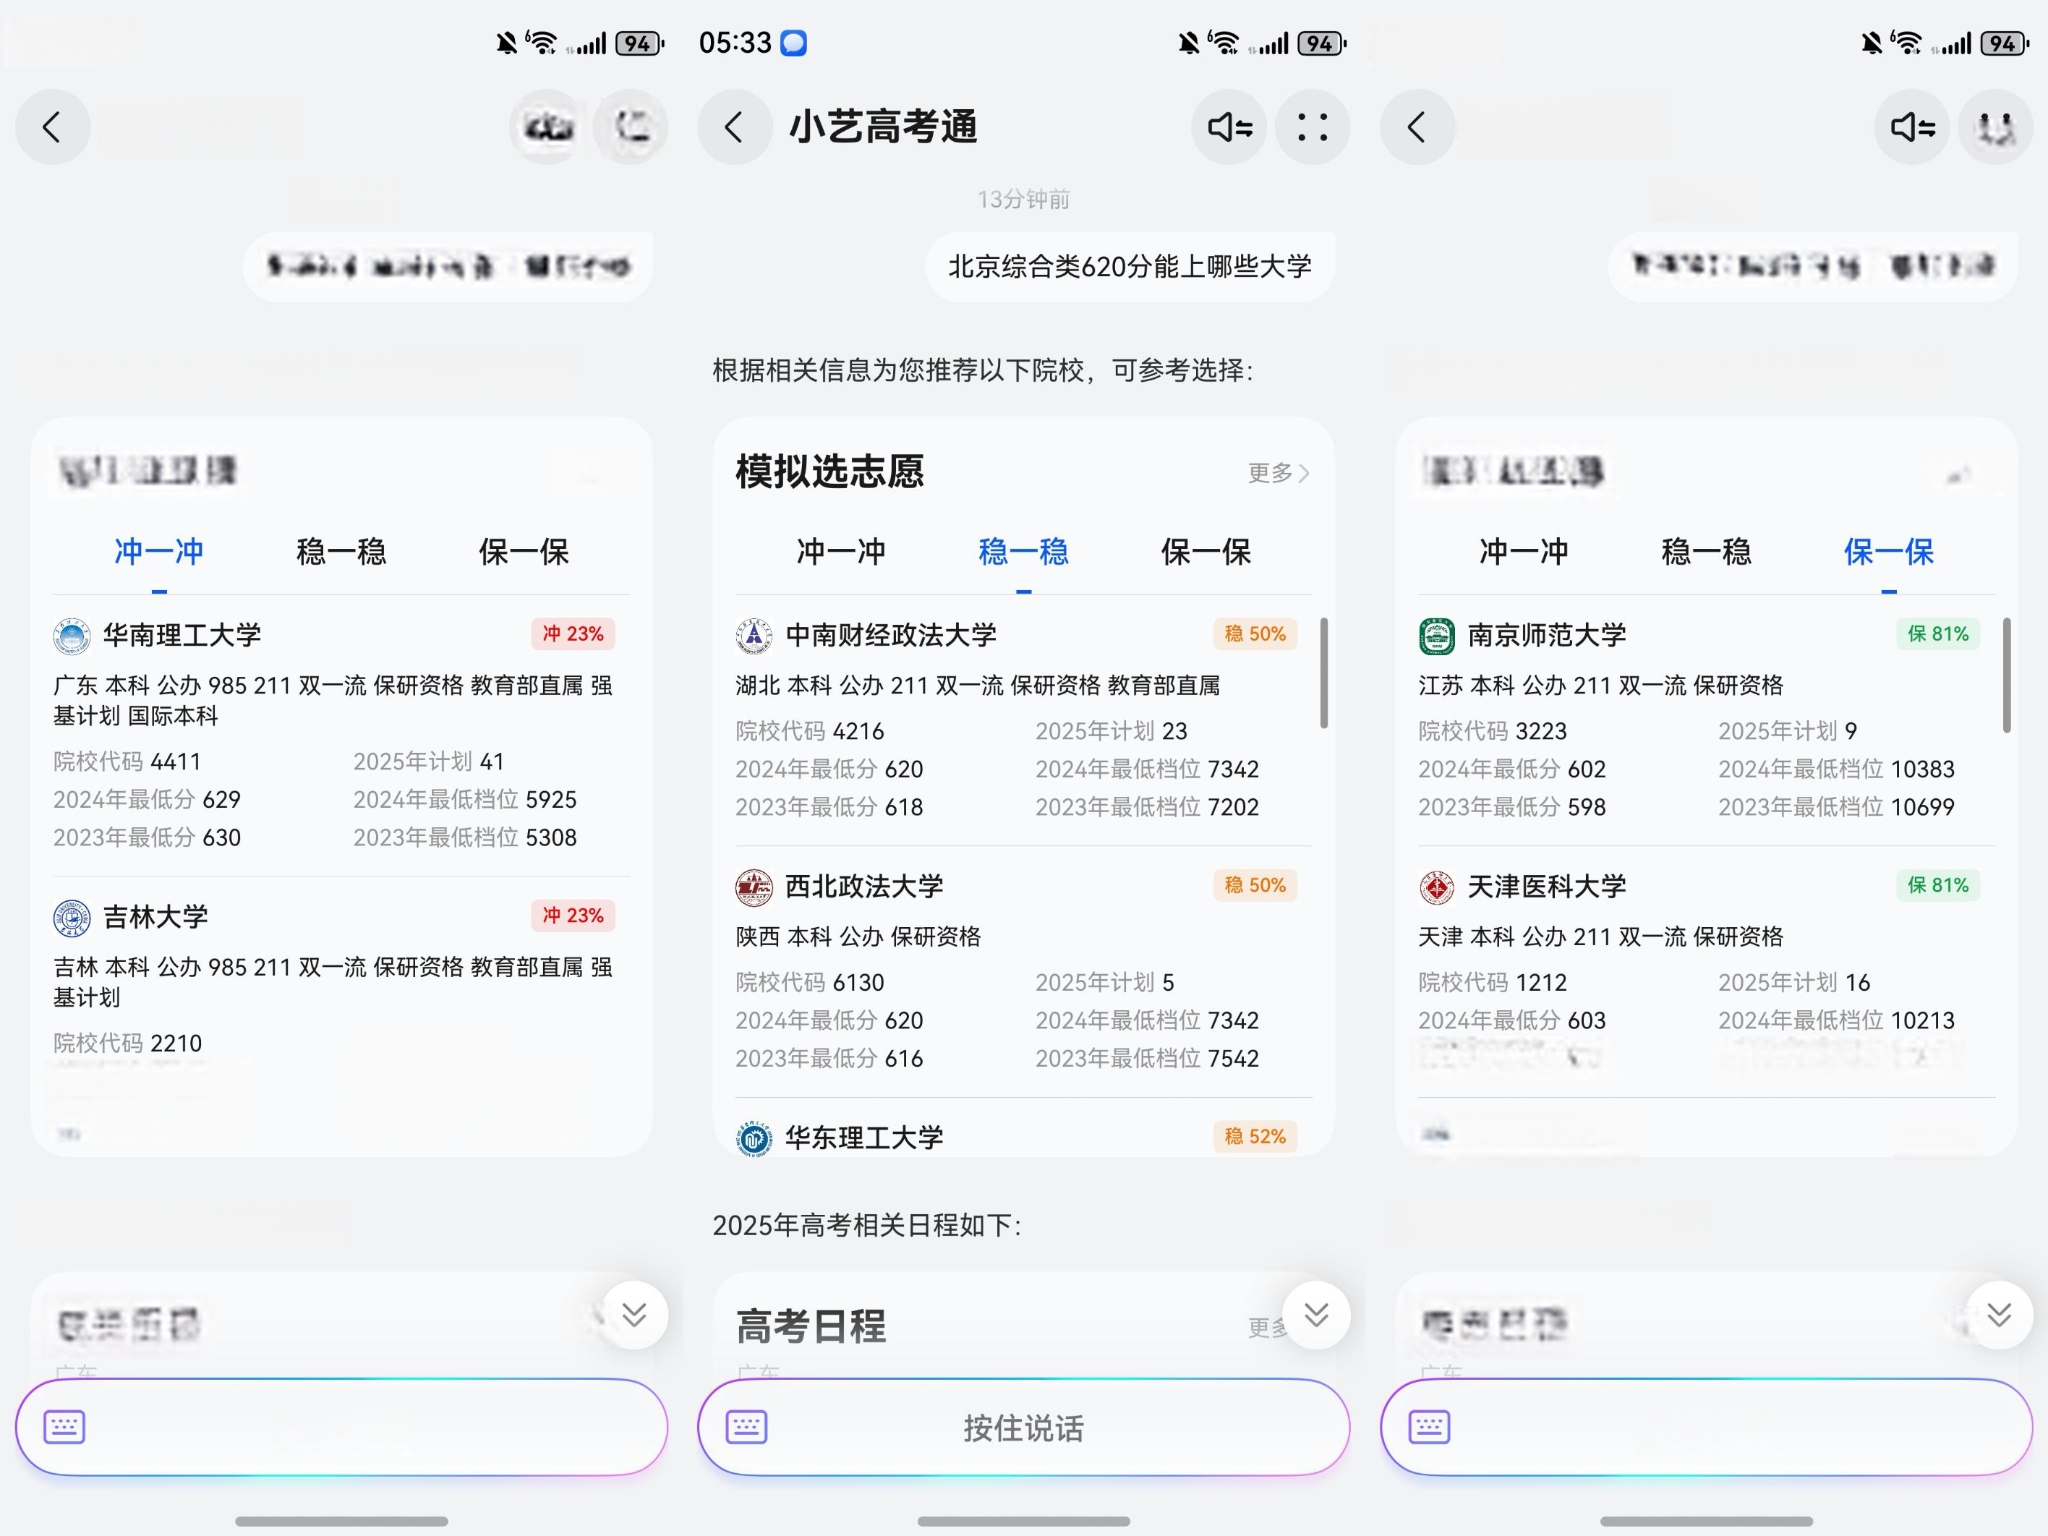The image size is (2048, 1536).
Task: Tap the 冲 23% badge for 华南理工大学
Action: (573, 634)
